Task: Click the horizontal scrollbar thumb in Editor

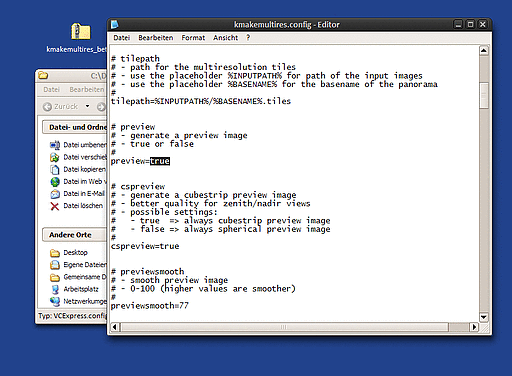Action: [x=284, y=327]
